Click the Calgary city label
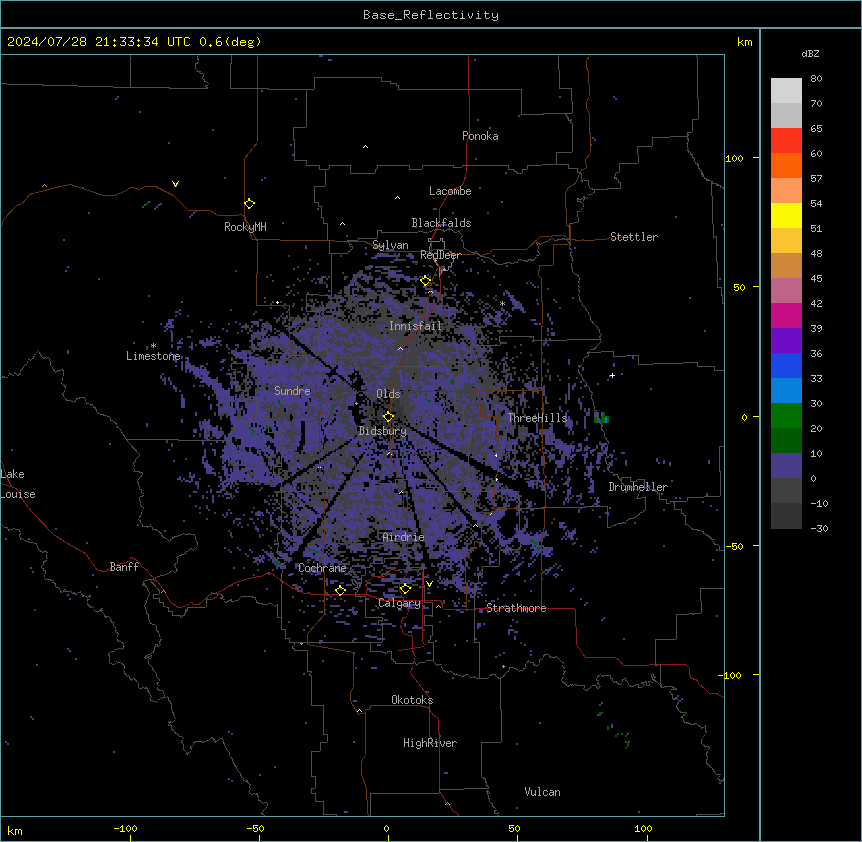Image resolution: width=862 pixels, height=842 pixels. (x=400, y=603)
